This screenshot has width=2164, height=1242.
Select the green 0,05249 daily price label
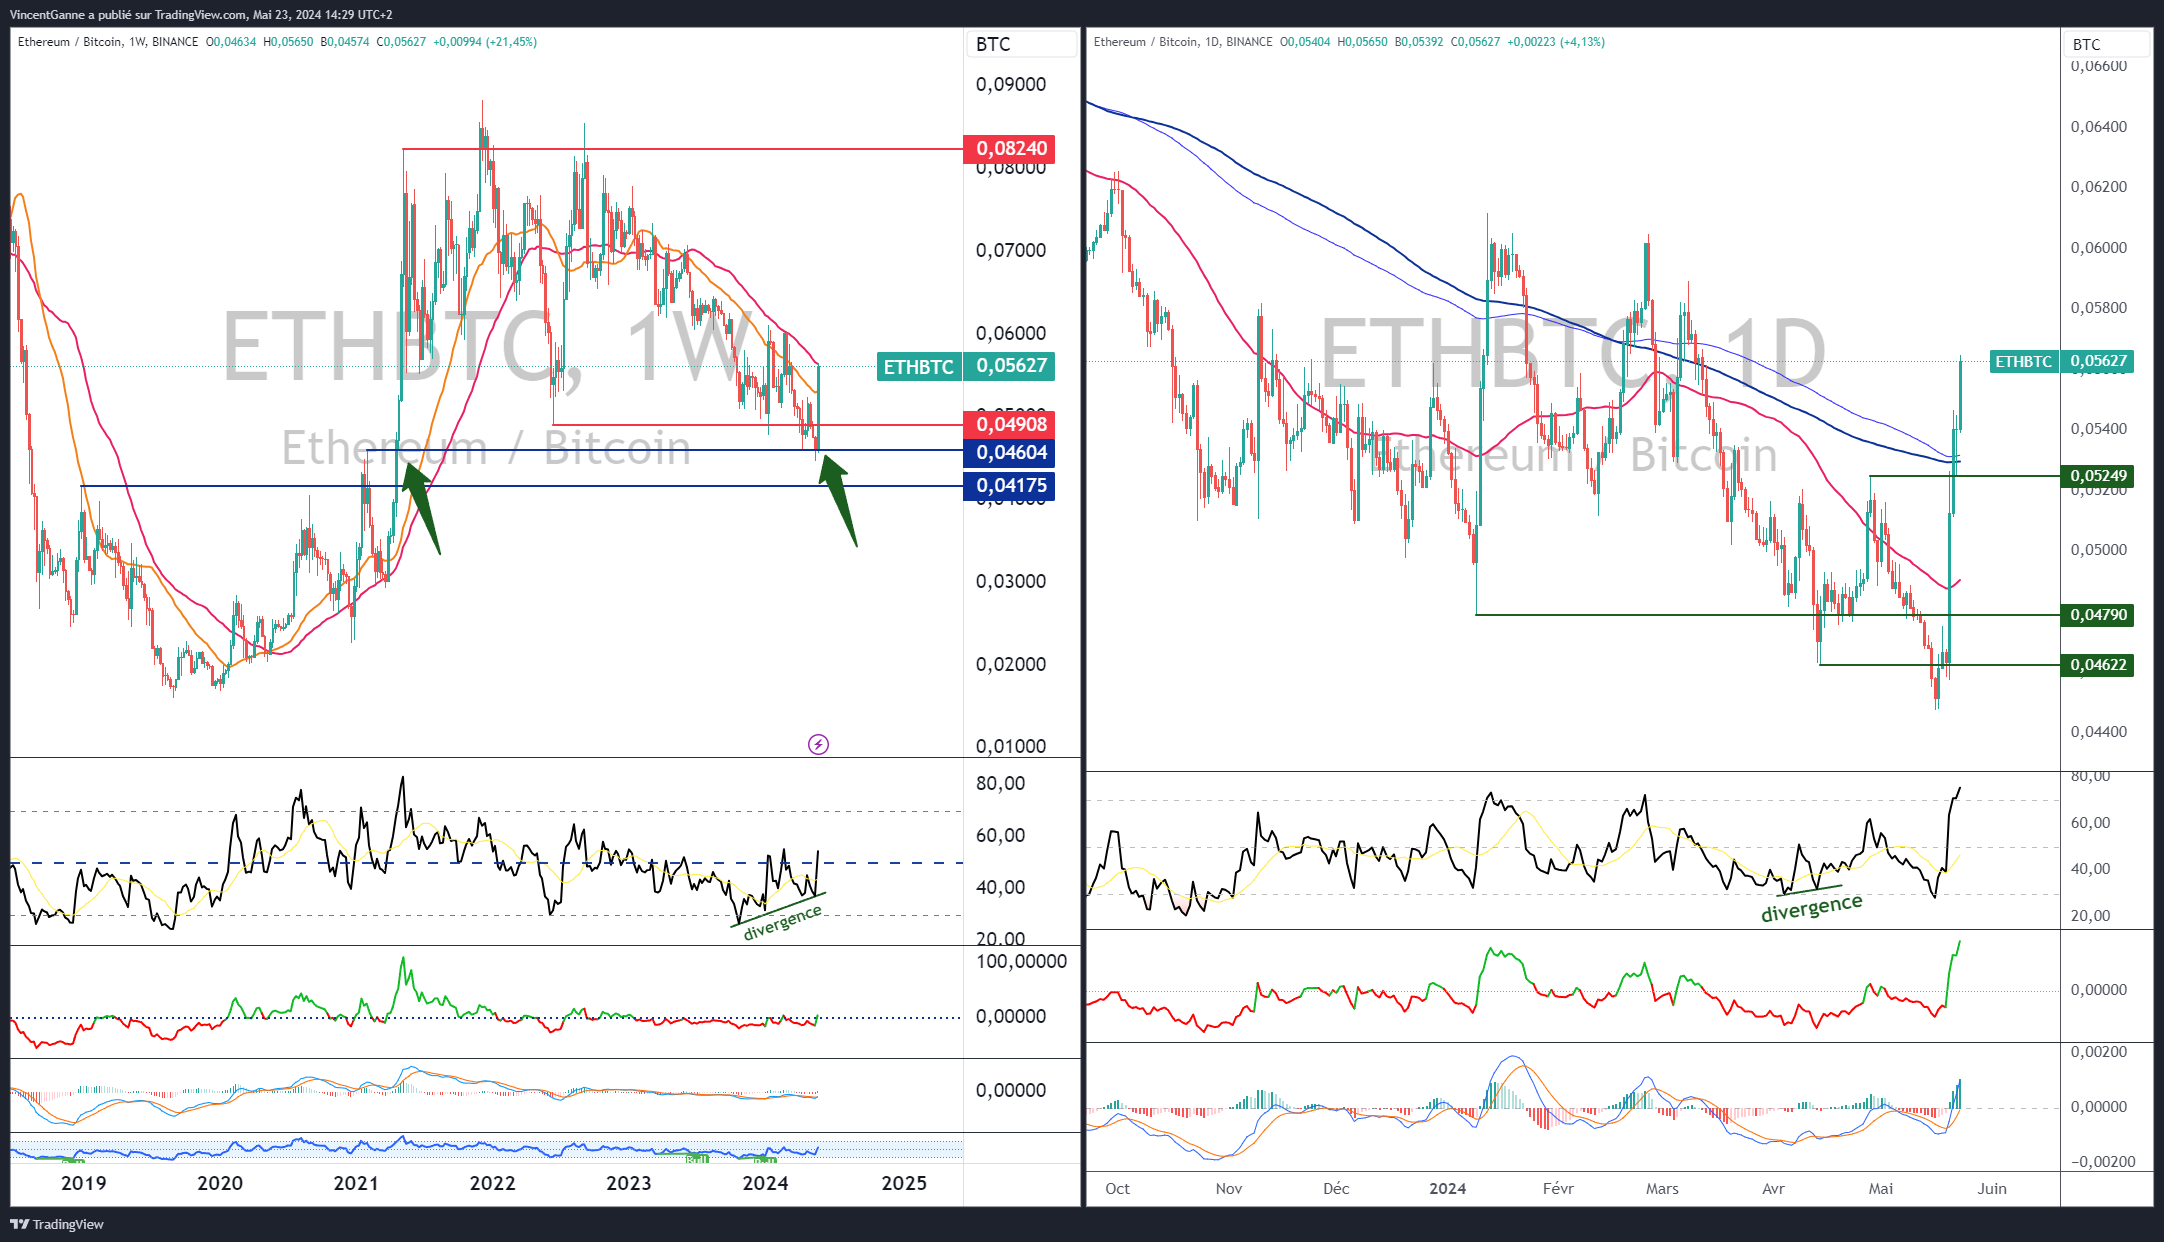(2098, 476)
